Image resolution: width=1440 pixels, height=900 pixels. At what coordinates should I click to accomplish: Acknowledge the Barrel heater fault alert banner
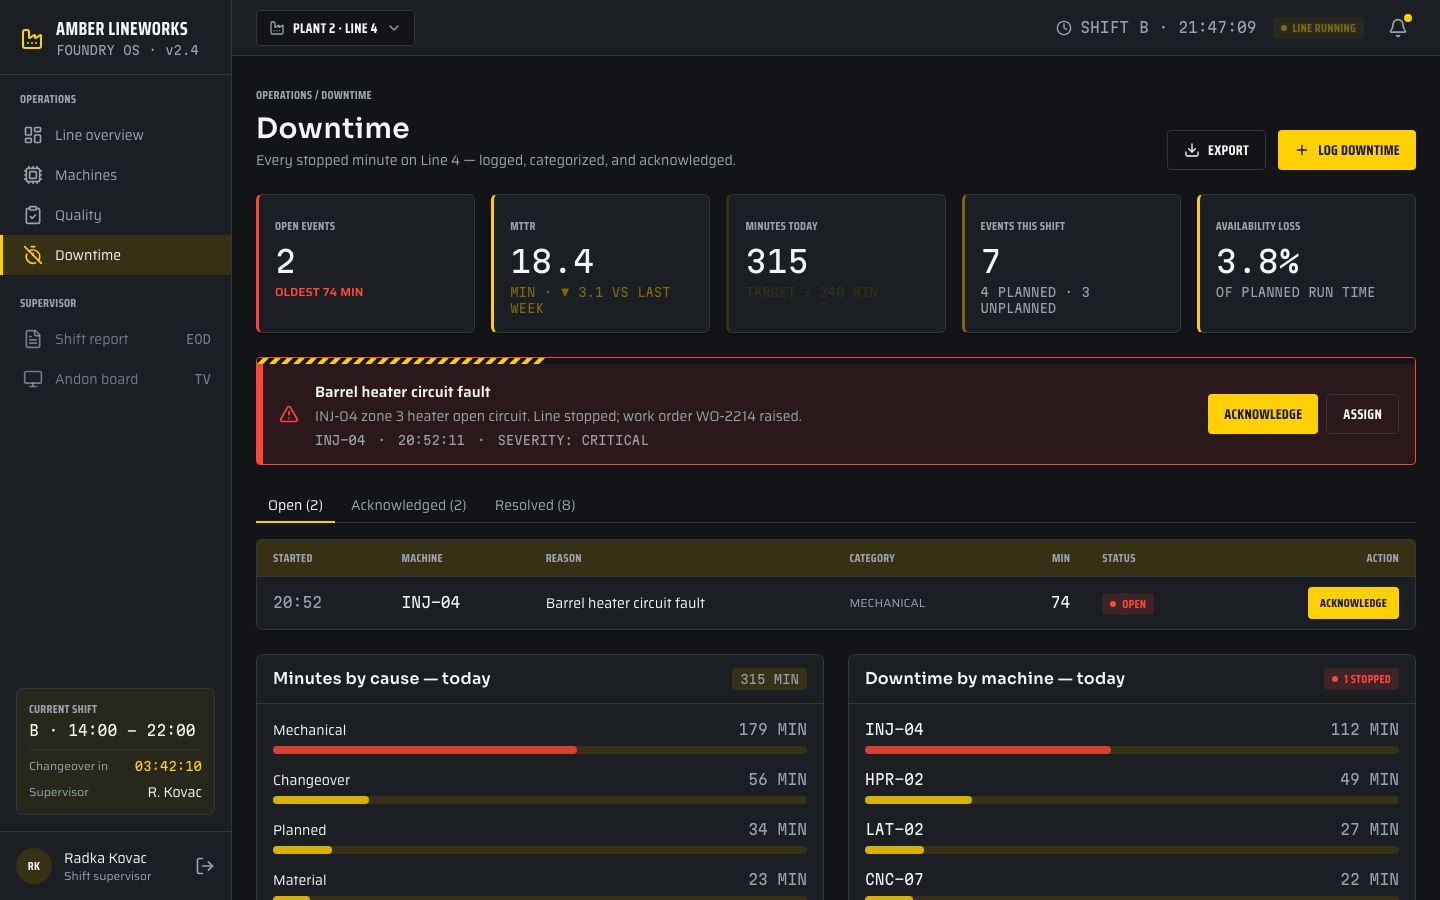tap(1262, 414)
